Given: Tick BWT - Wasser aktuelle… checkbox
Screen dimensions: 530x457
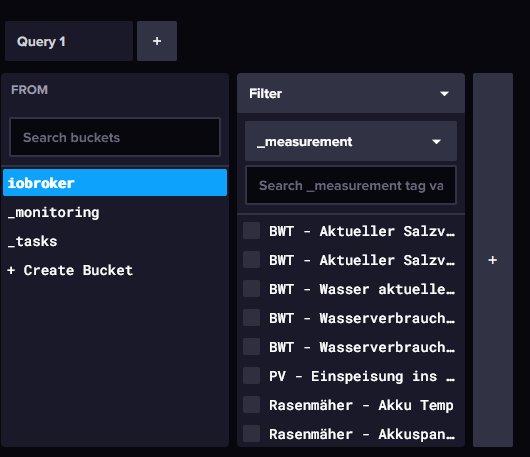Looking at the screenshot, I should (x=251, y=289).
